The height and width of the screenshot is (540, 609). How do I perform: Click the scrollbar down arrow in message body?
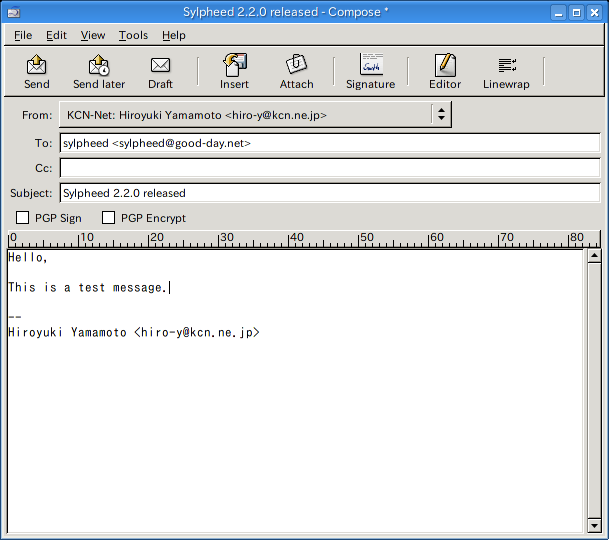[594, 526]
